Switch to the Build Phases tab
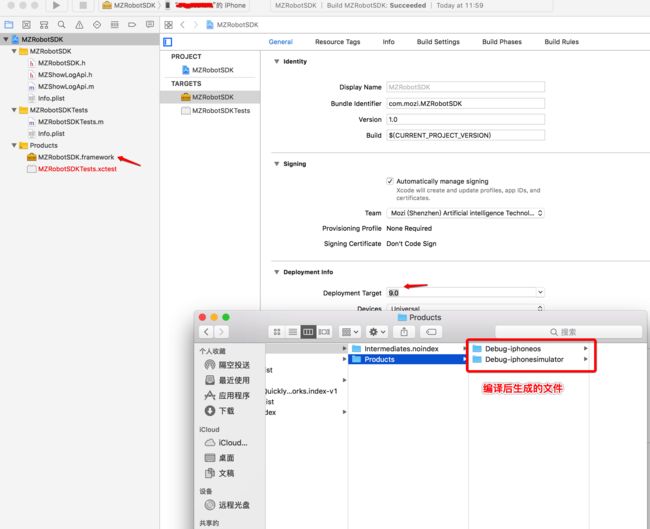Viewport: 650px width, 529px height. (502, 42)
